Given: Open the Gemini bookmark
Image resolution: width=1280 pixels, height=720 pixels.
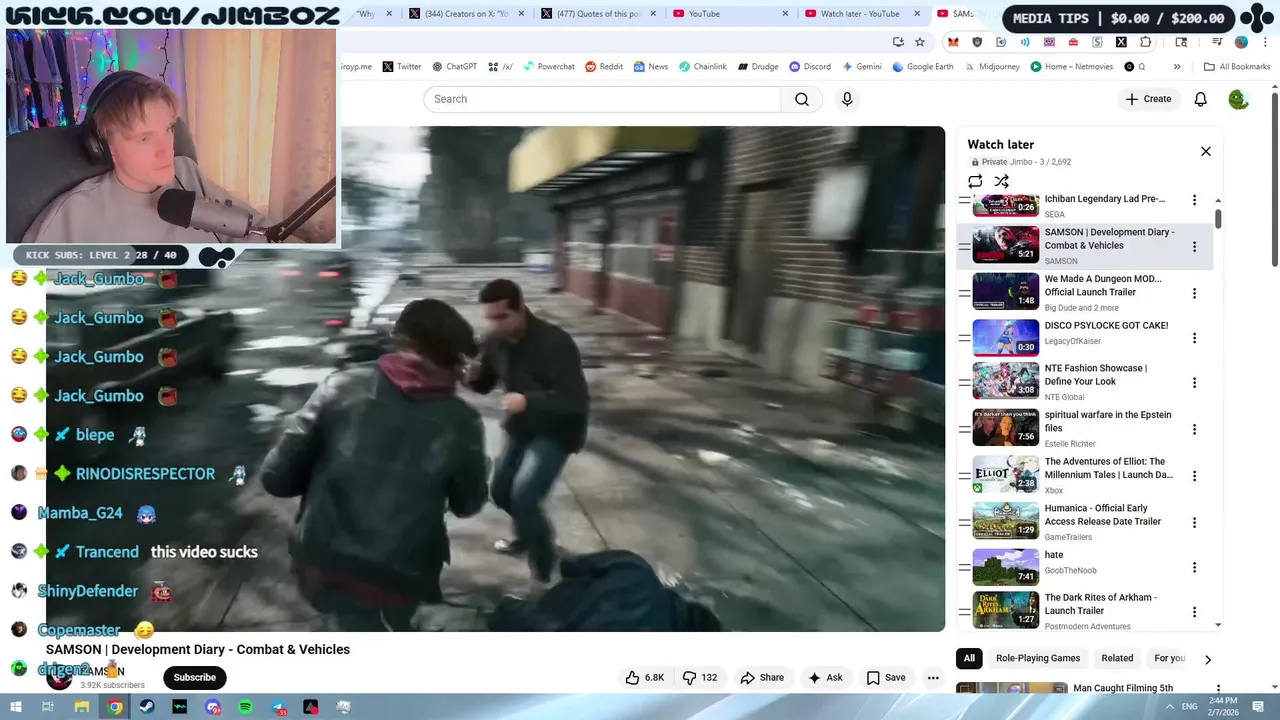Looking at the screenshot, I should (x=862, y=67).
